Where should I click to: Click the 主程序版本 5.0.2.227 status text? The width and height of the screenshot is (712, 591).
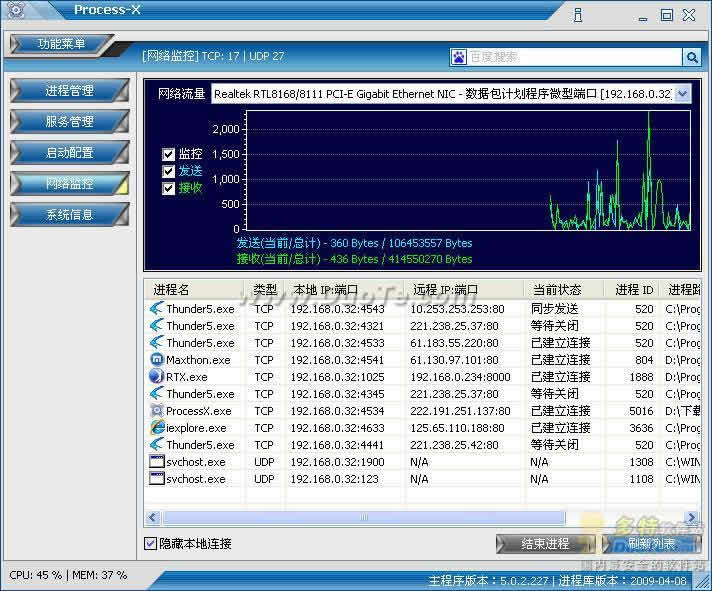[x=489, y=581]
